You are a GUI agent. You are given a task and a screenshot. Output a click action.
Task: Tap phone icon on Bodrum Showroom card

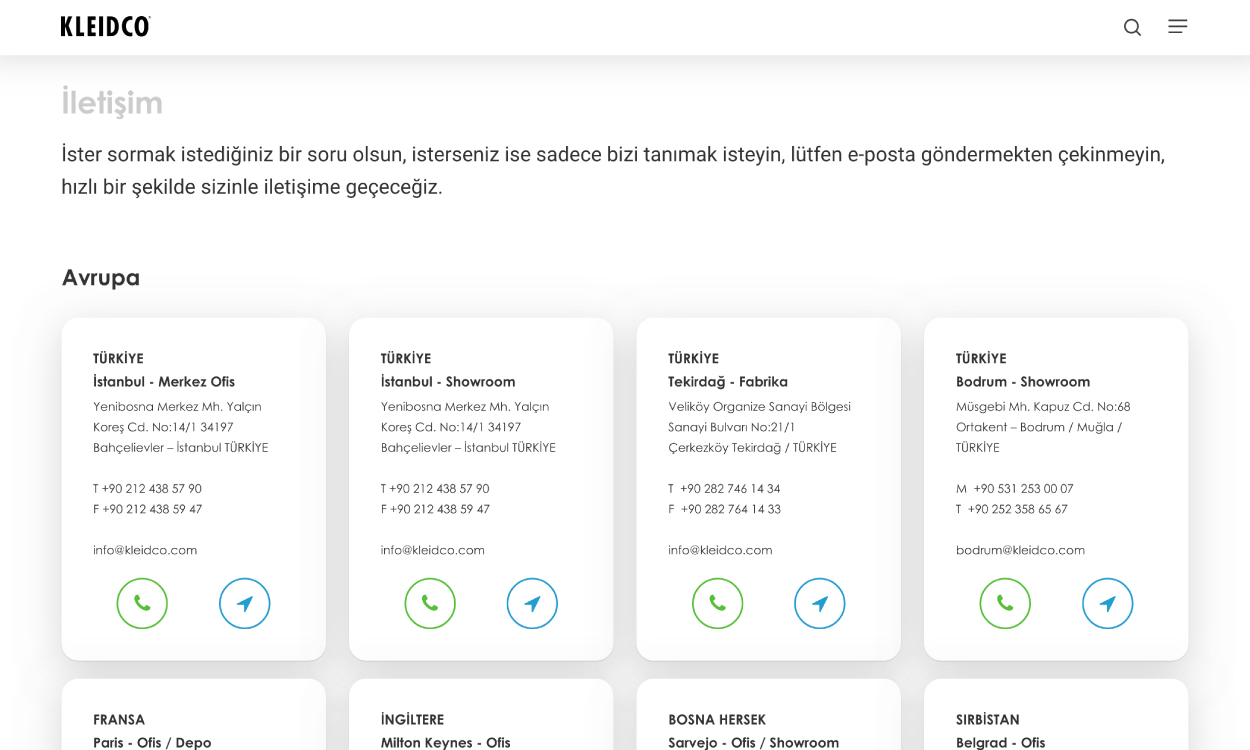pos(1005,603)
